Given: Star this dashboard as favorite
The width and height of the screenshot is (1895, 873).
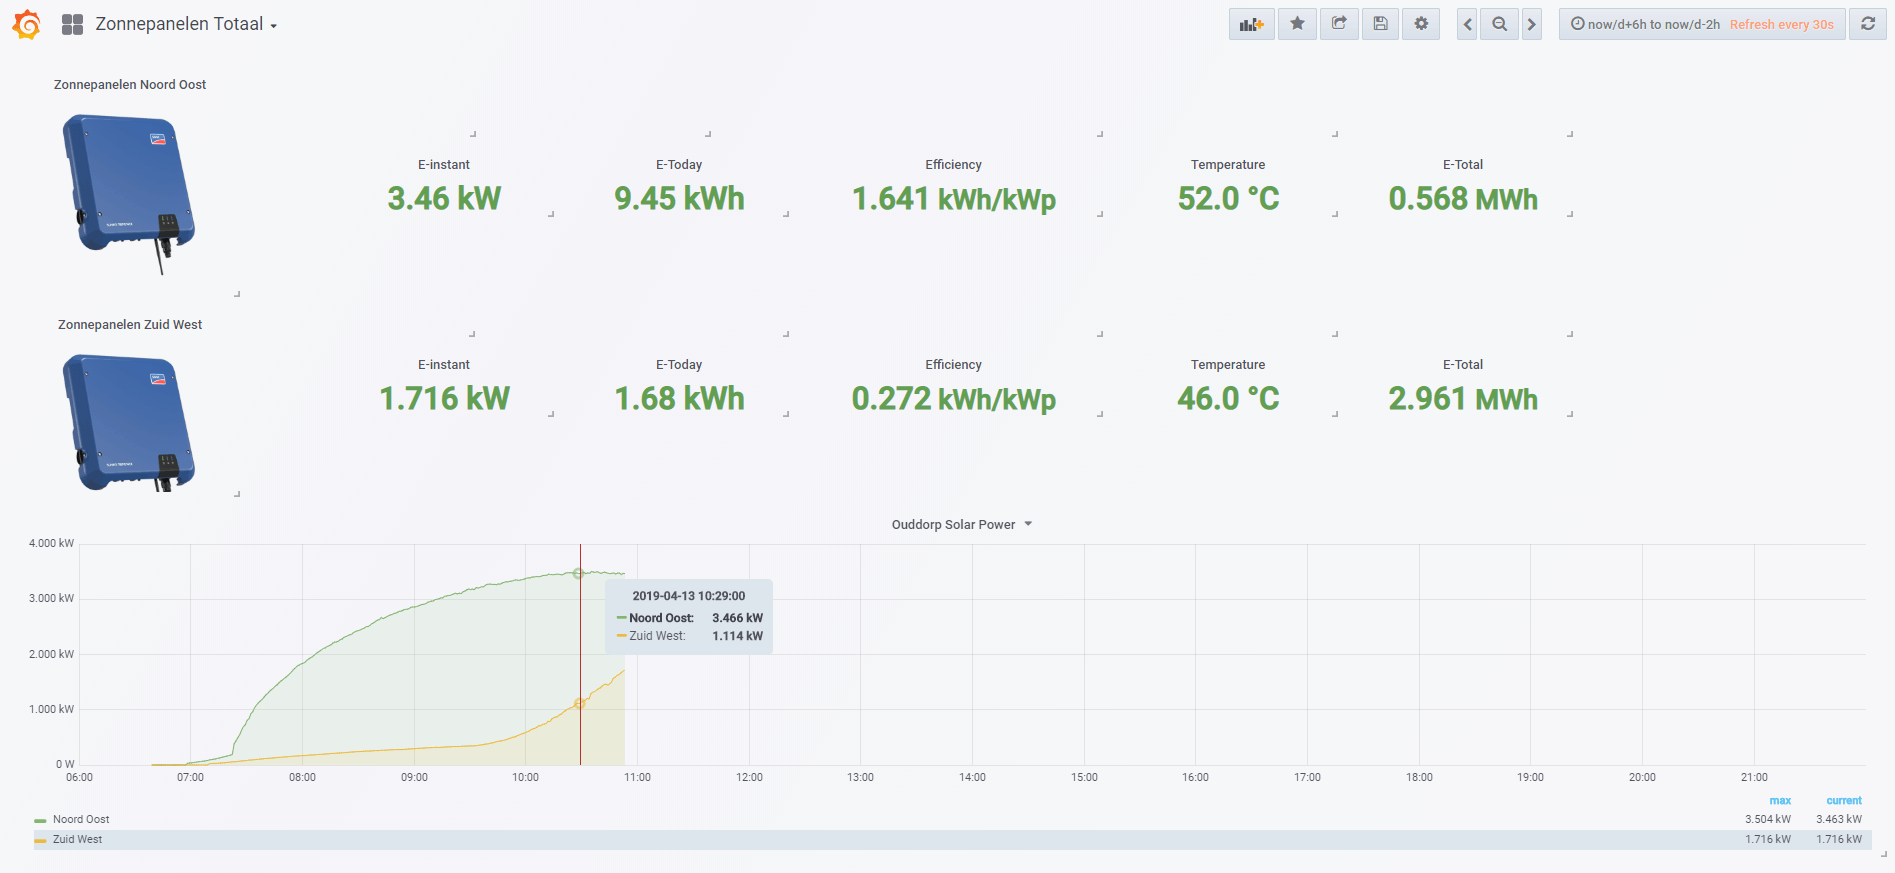Looking at the screenshot, I should point(1297,24).
